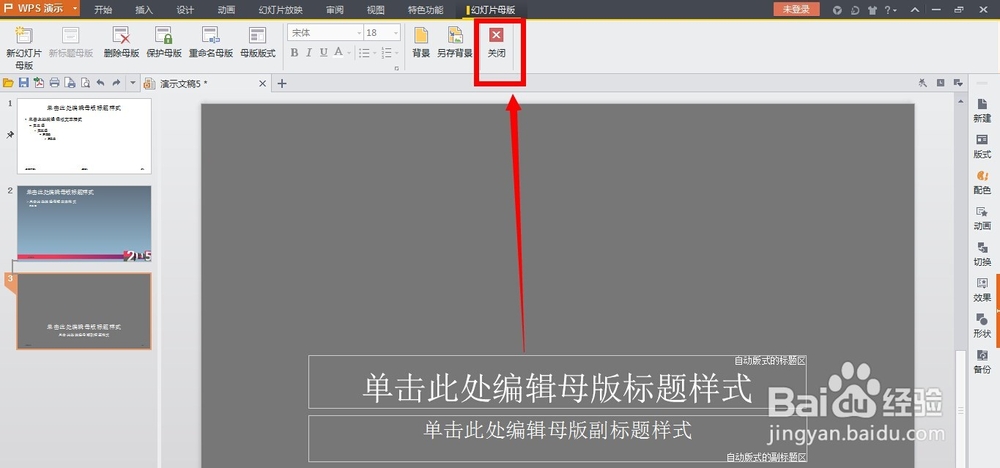Screen dimensions: 1000x468
Task: Open the help question mark dropdown
Action: point(891,10)
